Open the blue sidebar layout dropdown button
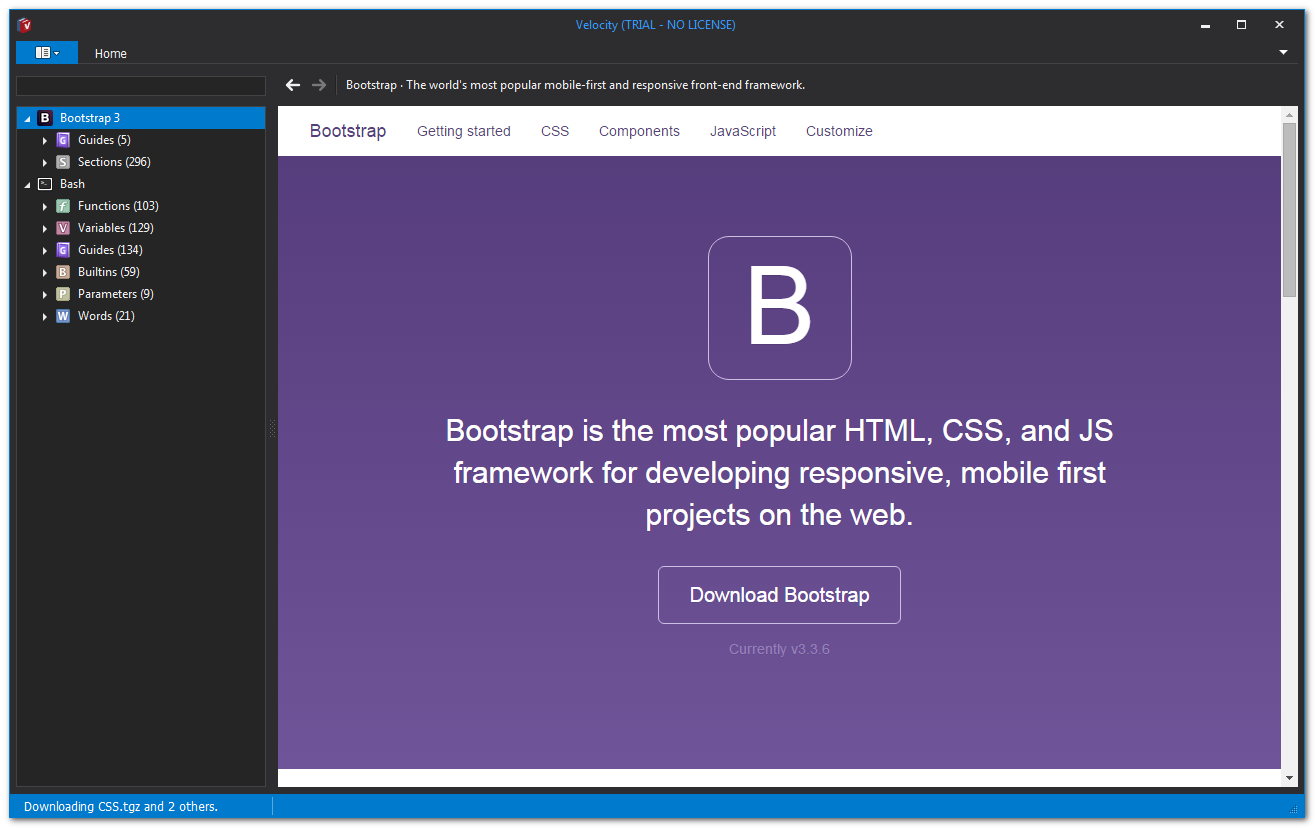1315x828 pixels. click(47, 53)
